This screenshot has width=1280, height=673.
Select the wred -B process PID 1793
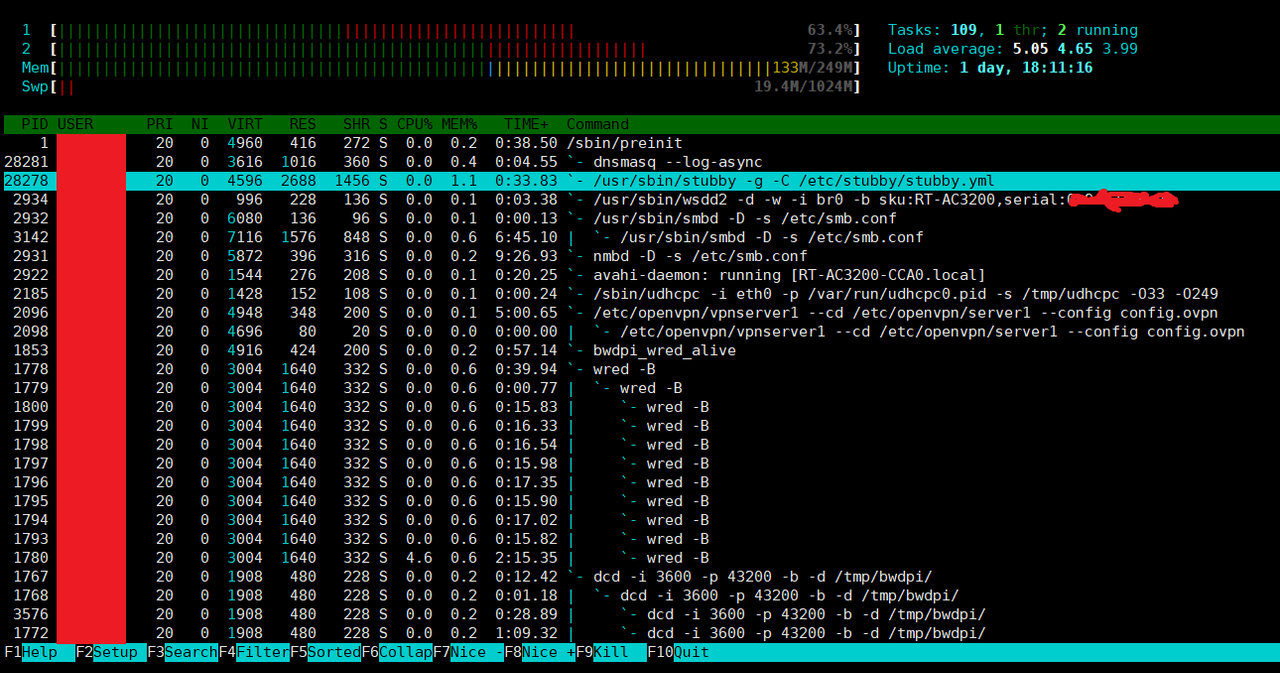pos(640,539)
